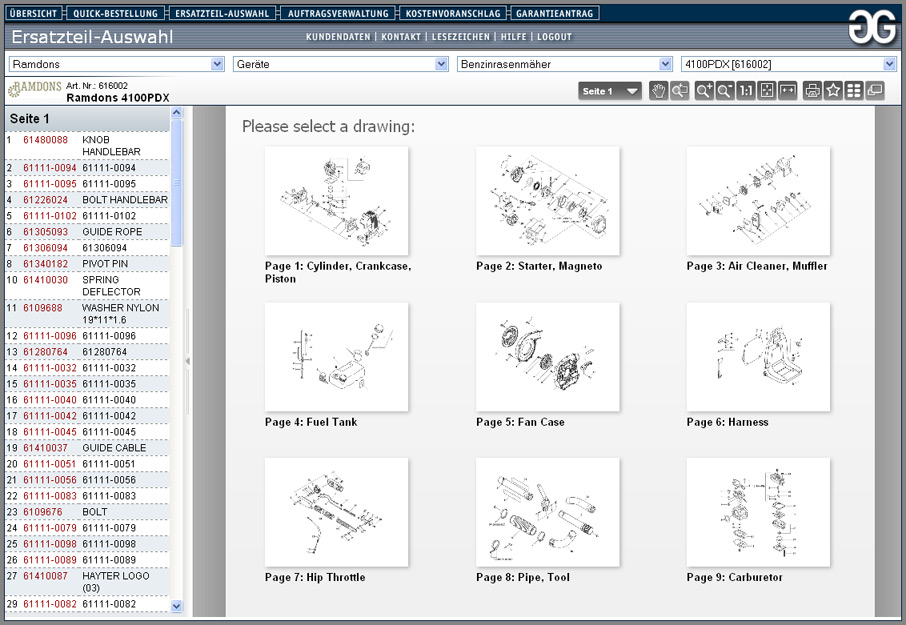This screenshot has width=906, height=625.
Task: Open the Seite 1 page dropdown
Action: tap(611, 91)
